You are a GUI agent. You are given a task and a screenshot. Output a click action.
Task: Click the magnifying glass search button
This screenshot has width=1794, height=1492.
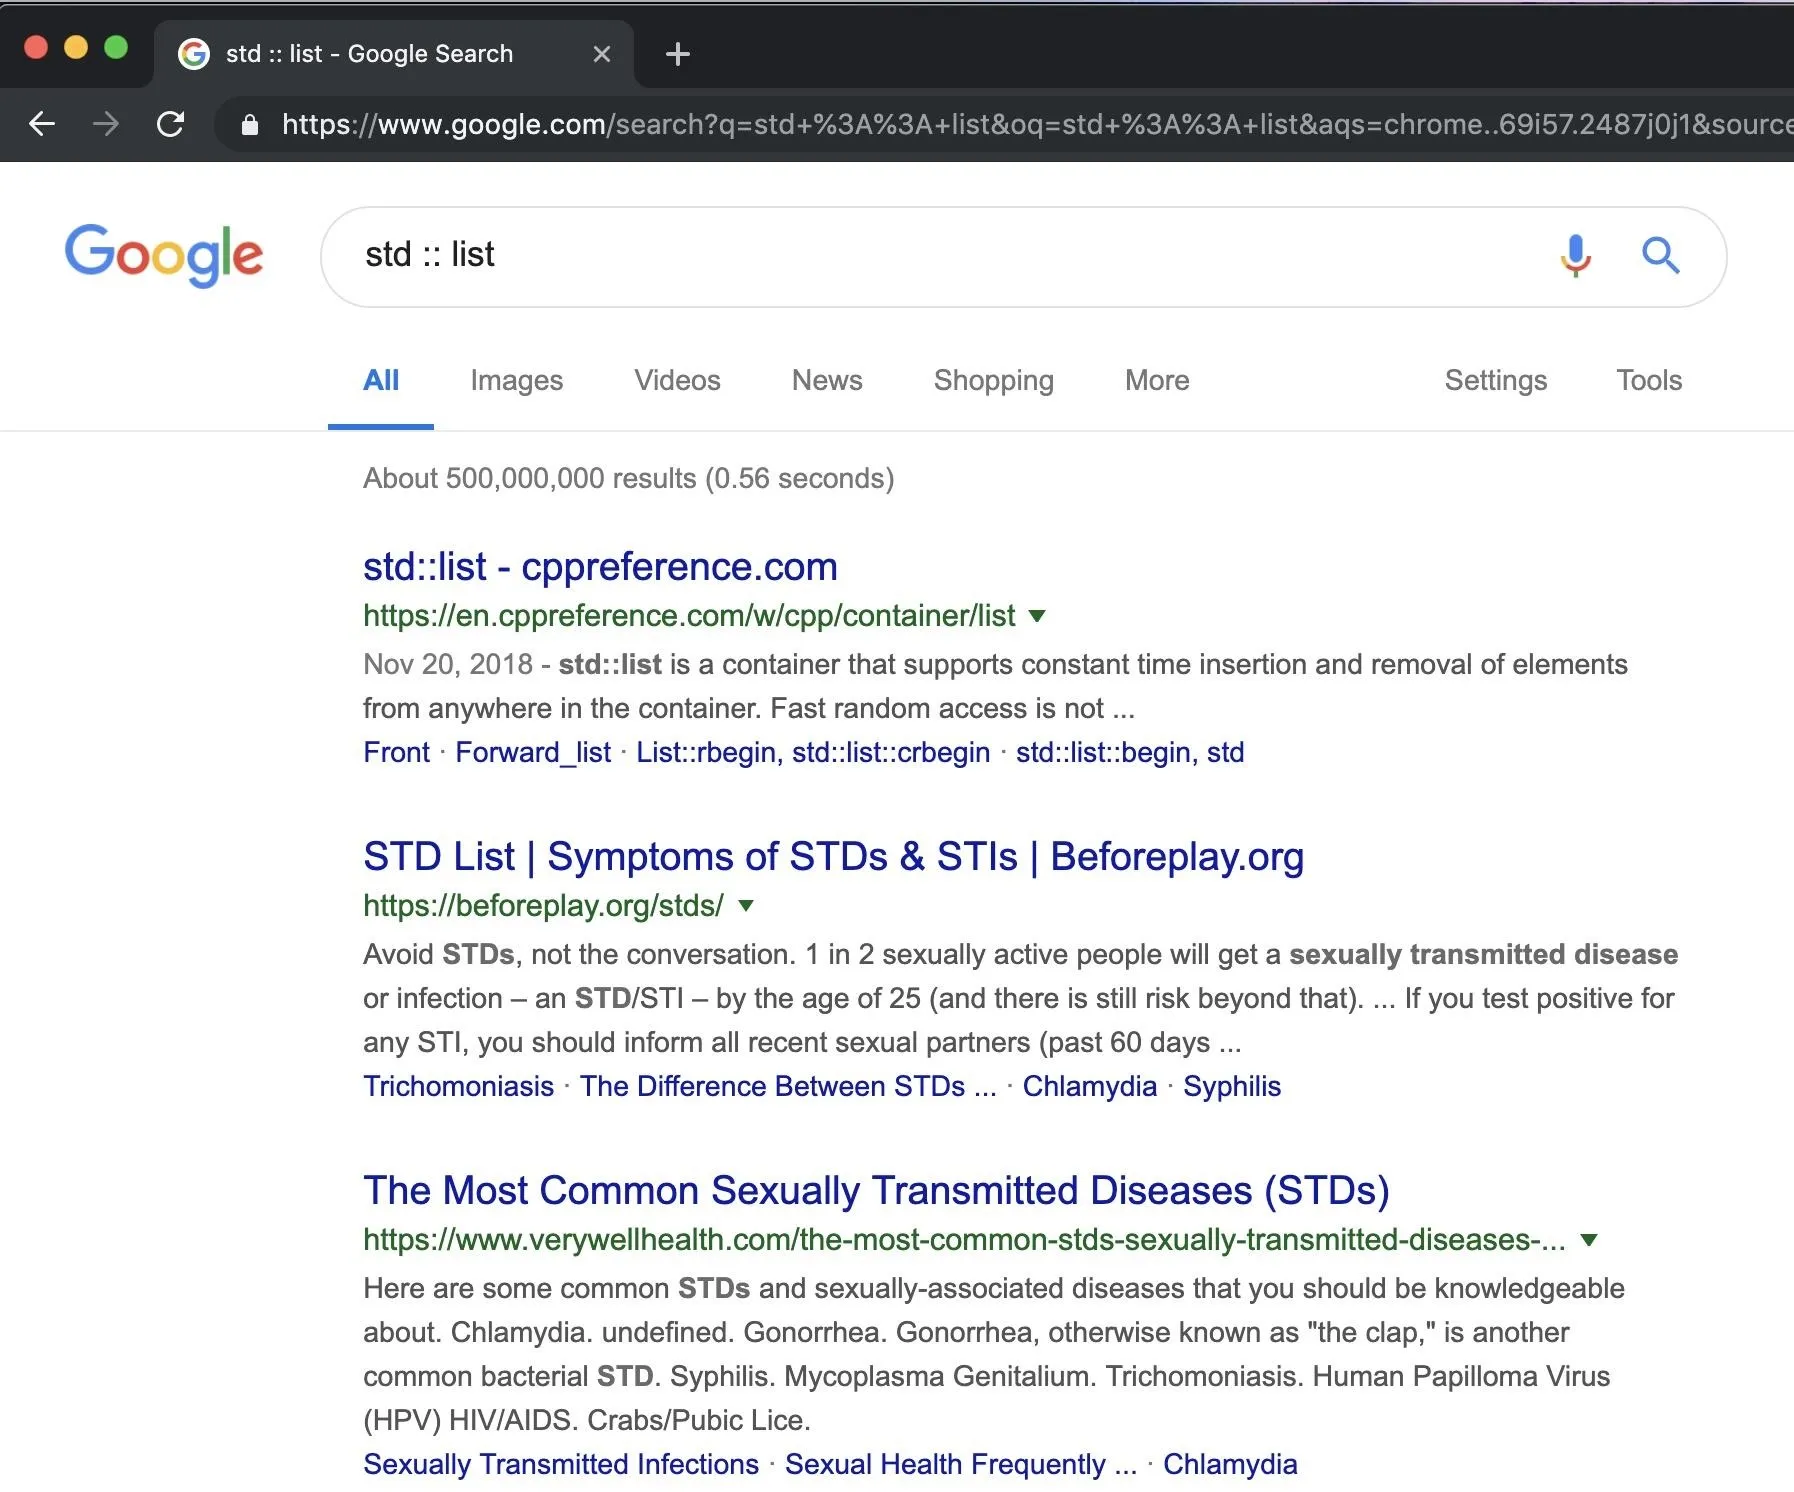(1660, 255)
